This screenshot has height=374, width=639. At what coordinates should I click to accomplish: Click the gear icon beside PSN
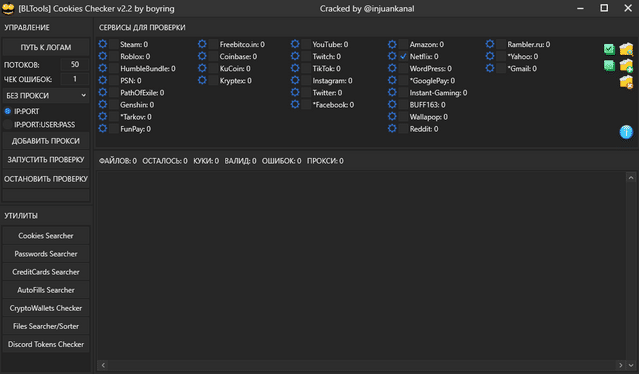click(x=103, y=80)
